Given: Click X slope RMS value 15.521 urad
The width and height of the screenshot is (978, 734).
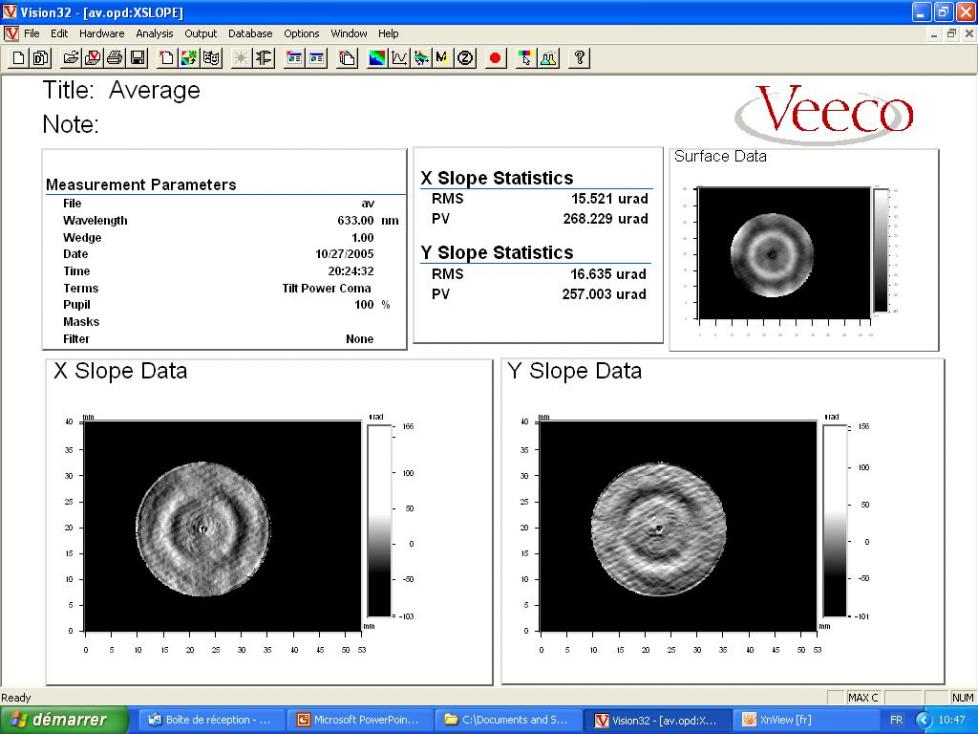Looking at the screenshot, I should point(609,199).
